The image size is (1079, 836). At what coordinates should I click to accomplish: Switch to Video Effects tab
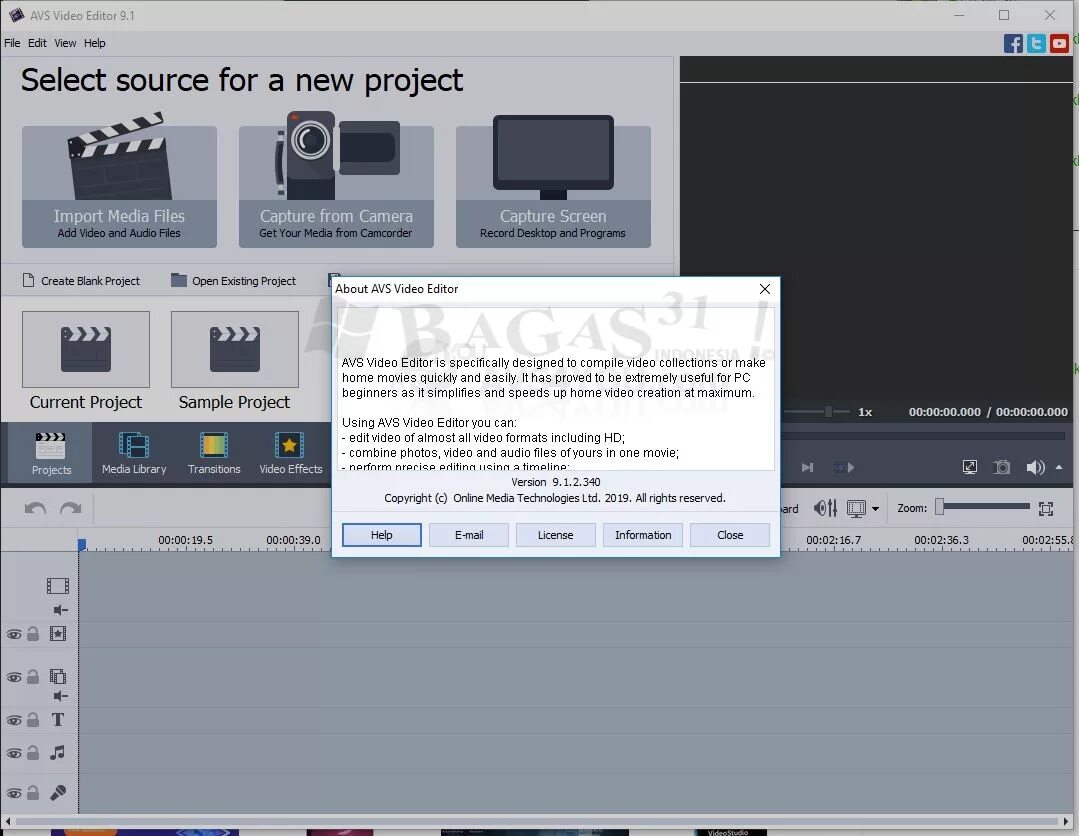[290, 453]
